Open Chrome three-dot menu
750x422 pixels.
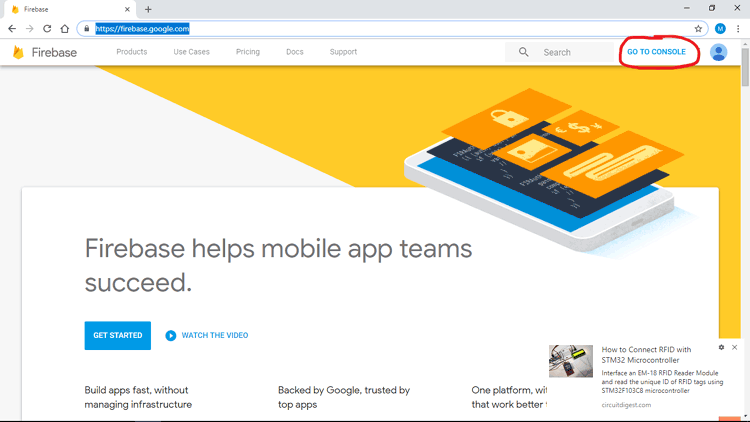tap(738, 29)
